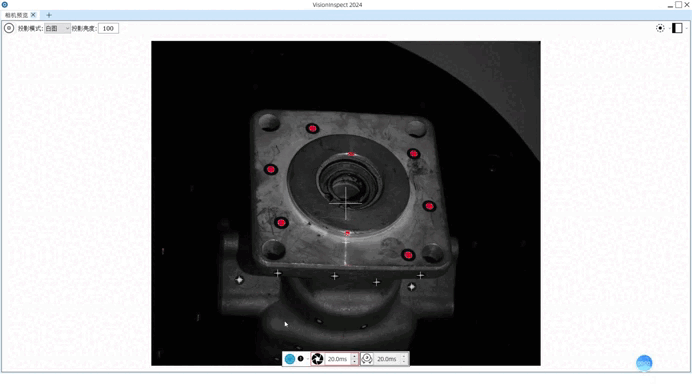Click the circular target icon in toolbar
Screen dimensions: 692x388
[9, 28]
